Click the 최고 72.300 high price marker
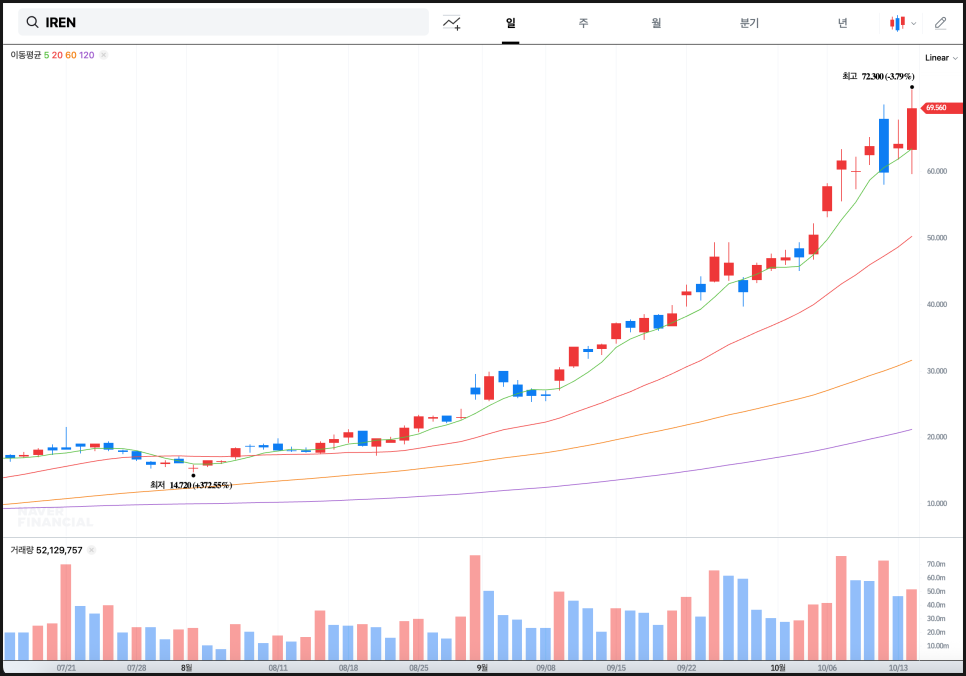 tap(878, 76)
